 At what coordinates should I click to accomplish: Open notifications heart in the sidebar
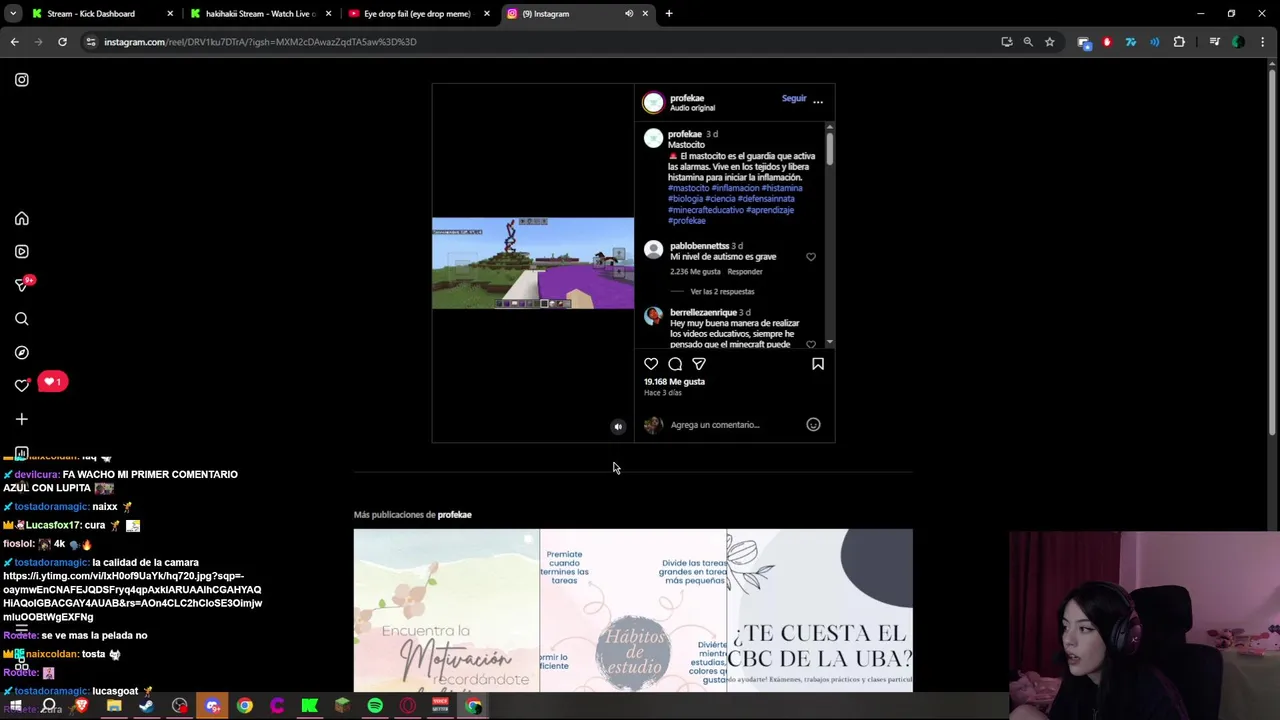[22, 385]
